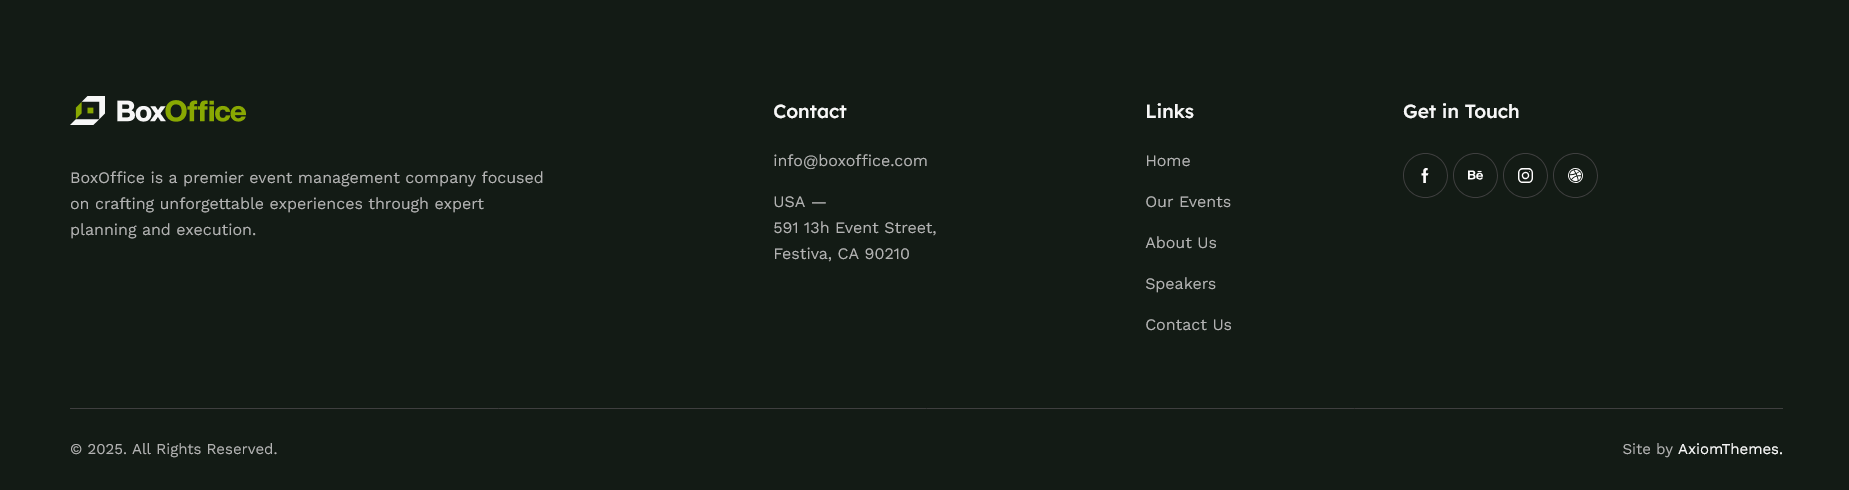The image size is (1849, 490).
Task: Click the Links column heading
Action: (1170, 112)
